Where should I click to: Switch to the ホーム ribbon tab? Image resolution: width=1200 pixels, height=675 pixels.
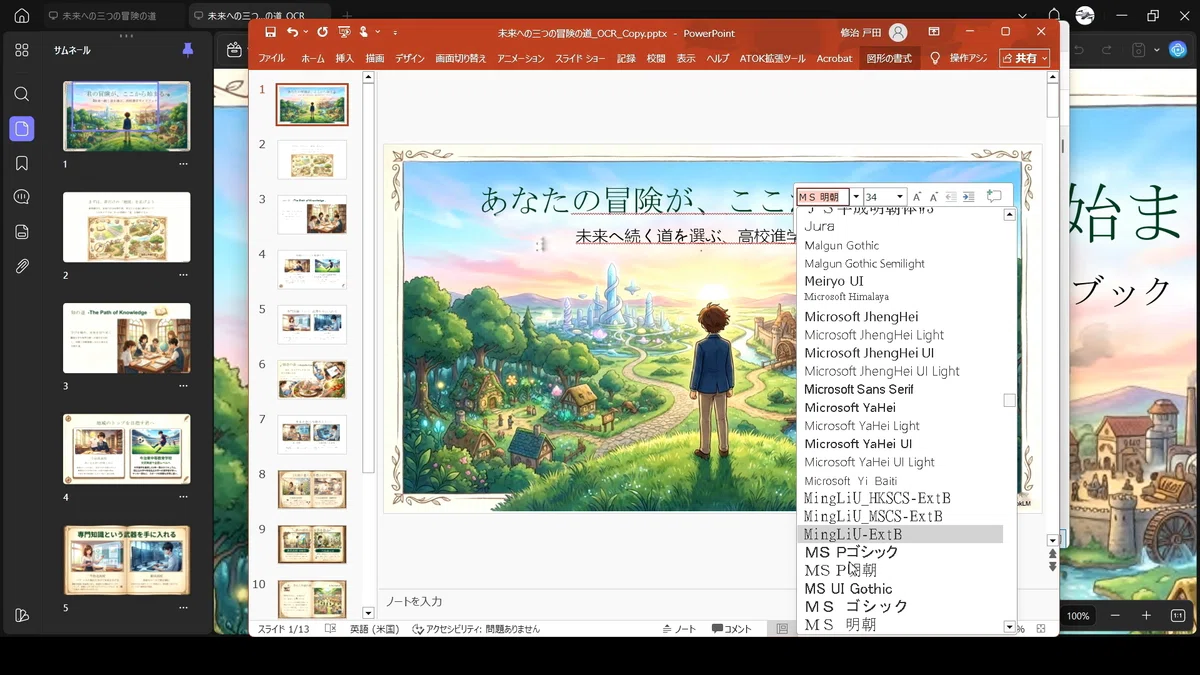pyautogui.click(x=313, y=58)
